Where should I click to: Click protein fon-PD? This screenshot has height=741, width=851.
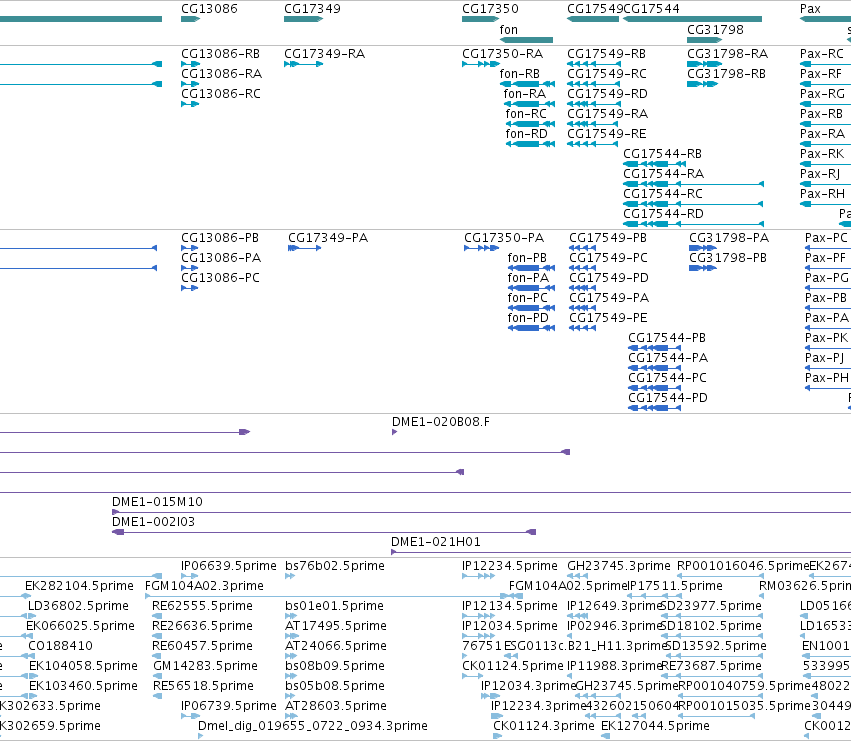(x=528, y=318)
